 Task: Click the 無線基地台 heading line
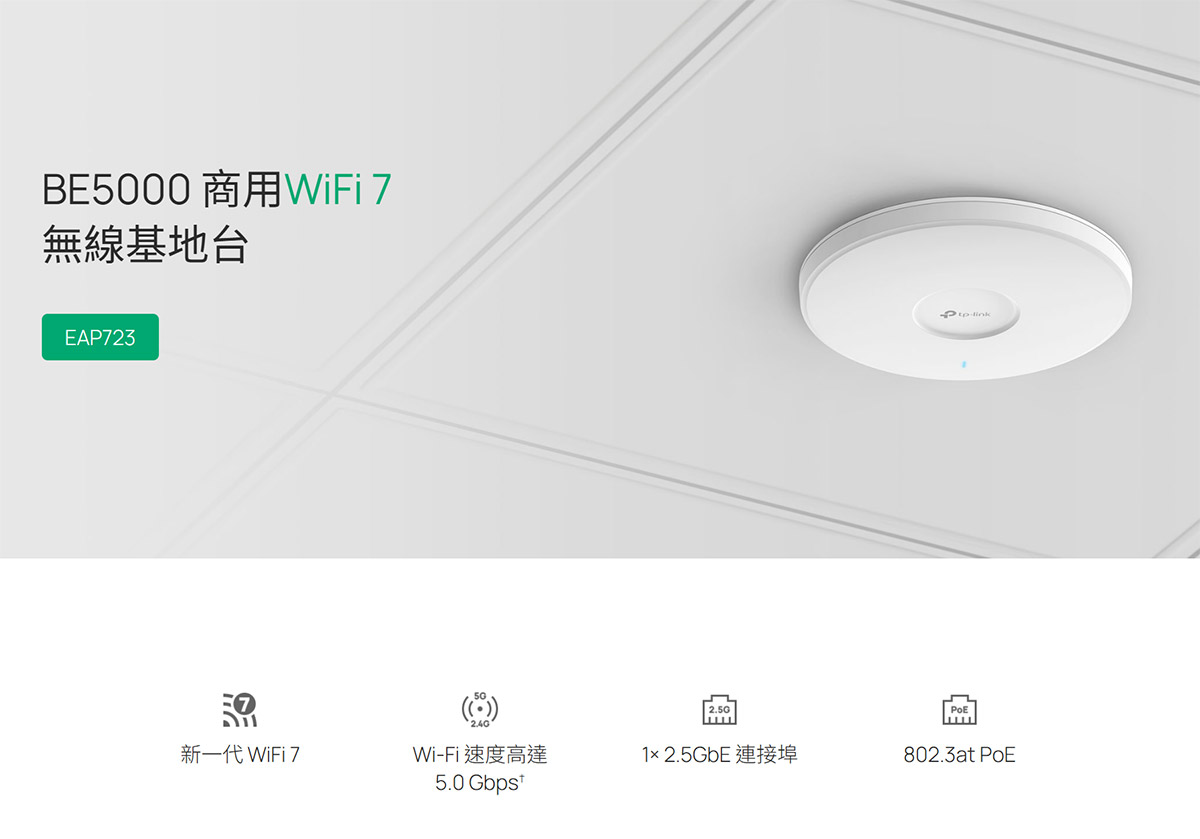click(145, 246)
